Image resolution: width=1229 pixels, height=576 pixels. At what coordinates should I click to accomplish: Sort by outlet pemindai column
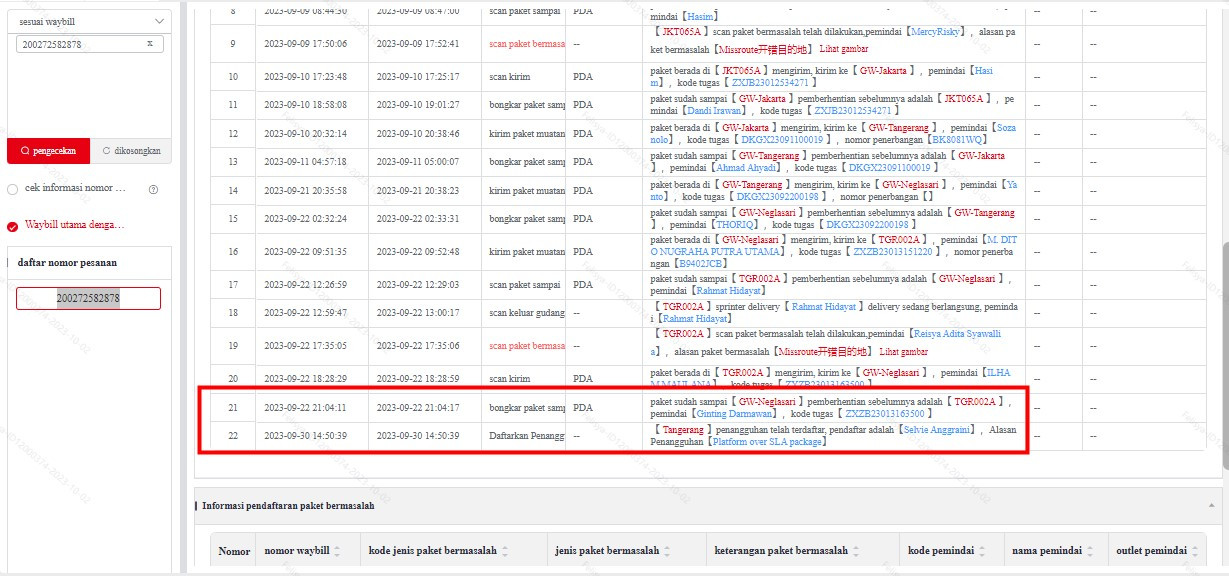click(1196, 551)
